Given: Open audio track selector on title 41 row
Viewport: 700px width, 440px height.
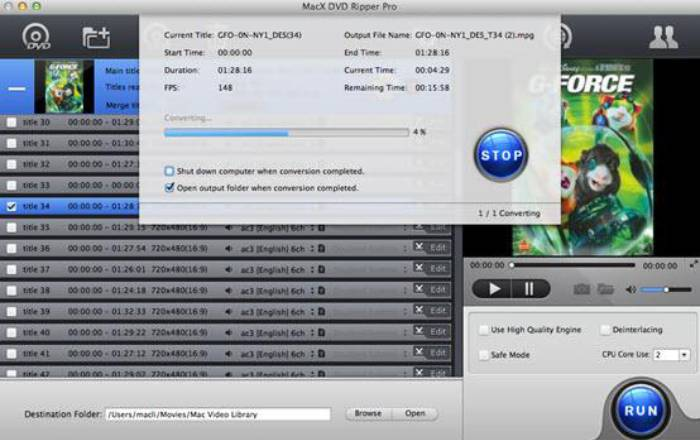Looking at the screenshot, I should [x=312, y=353].
